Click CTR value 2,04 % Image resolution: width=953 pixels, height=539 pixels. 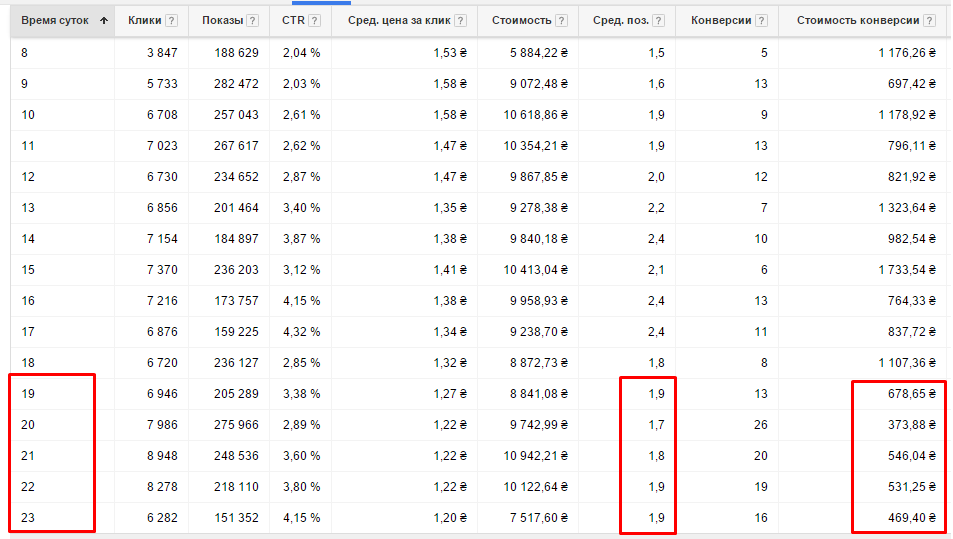[x=301, y=53]
